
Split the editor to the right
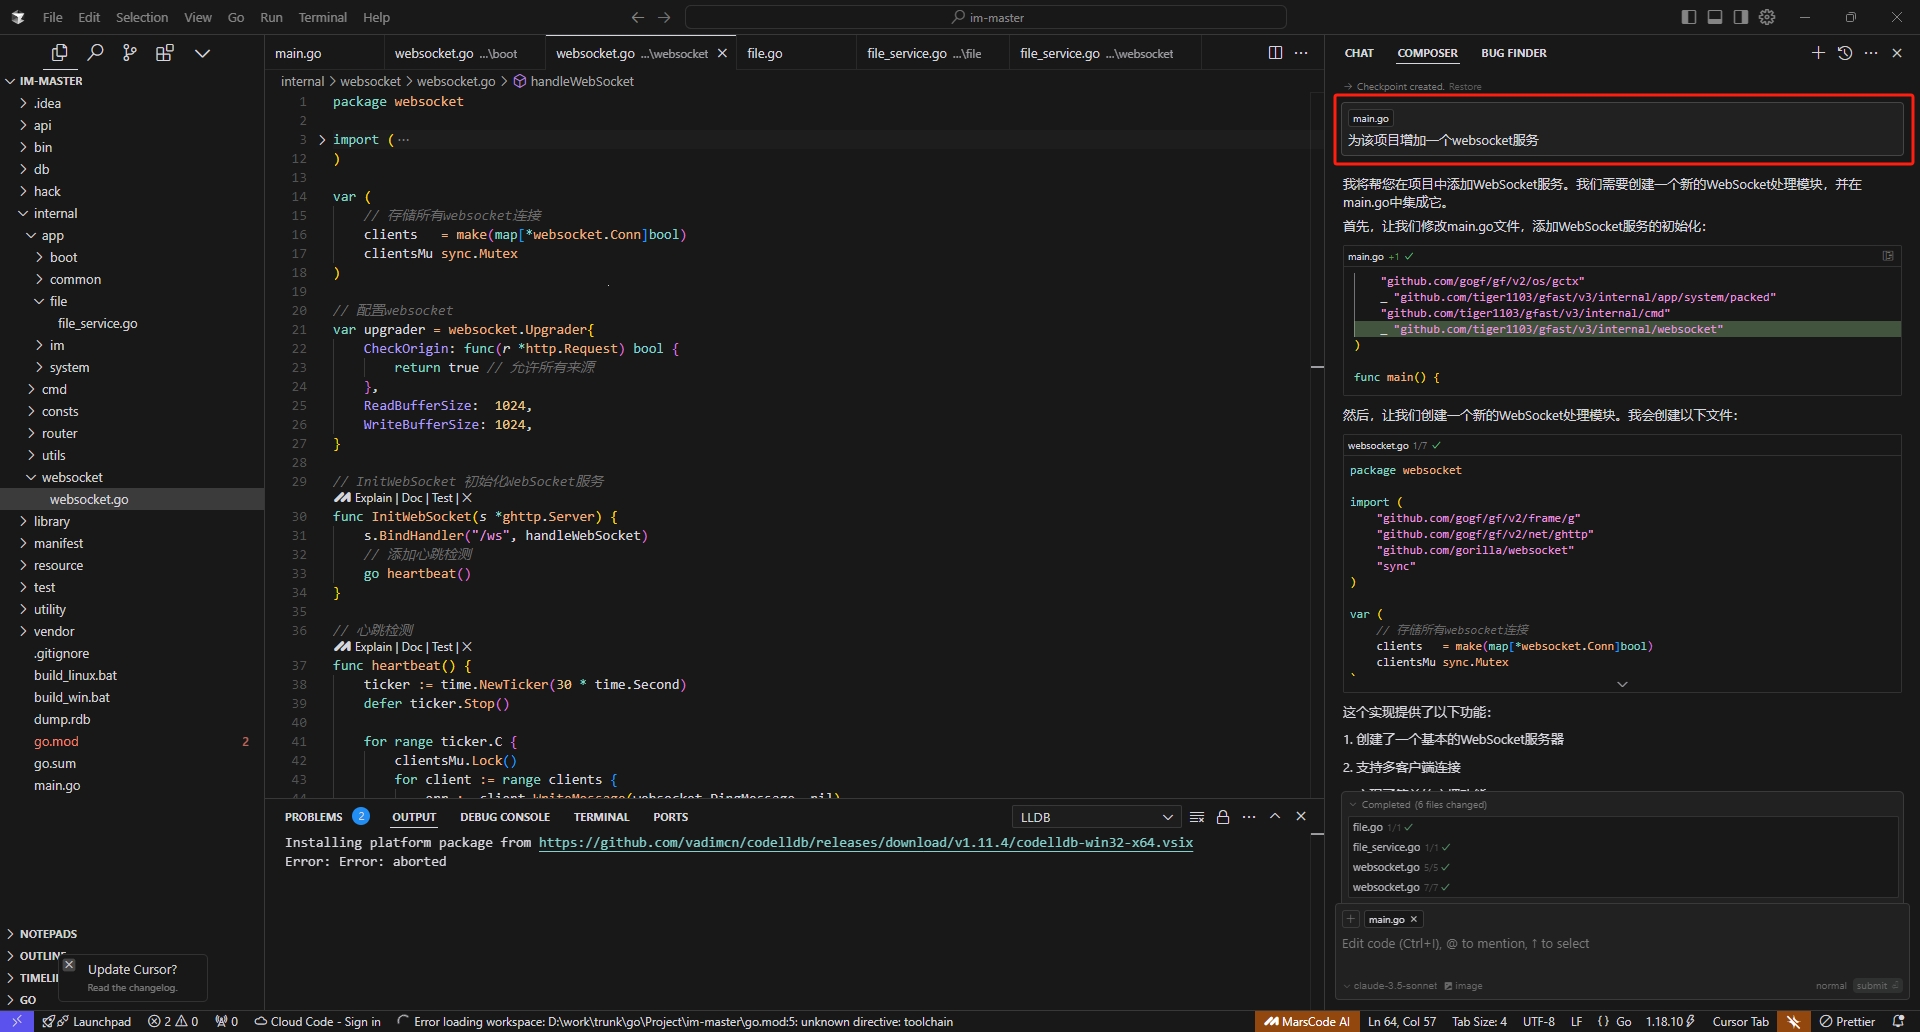pos(1275,53)
